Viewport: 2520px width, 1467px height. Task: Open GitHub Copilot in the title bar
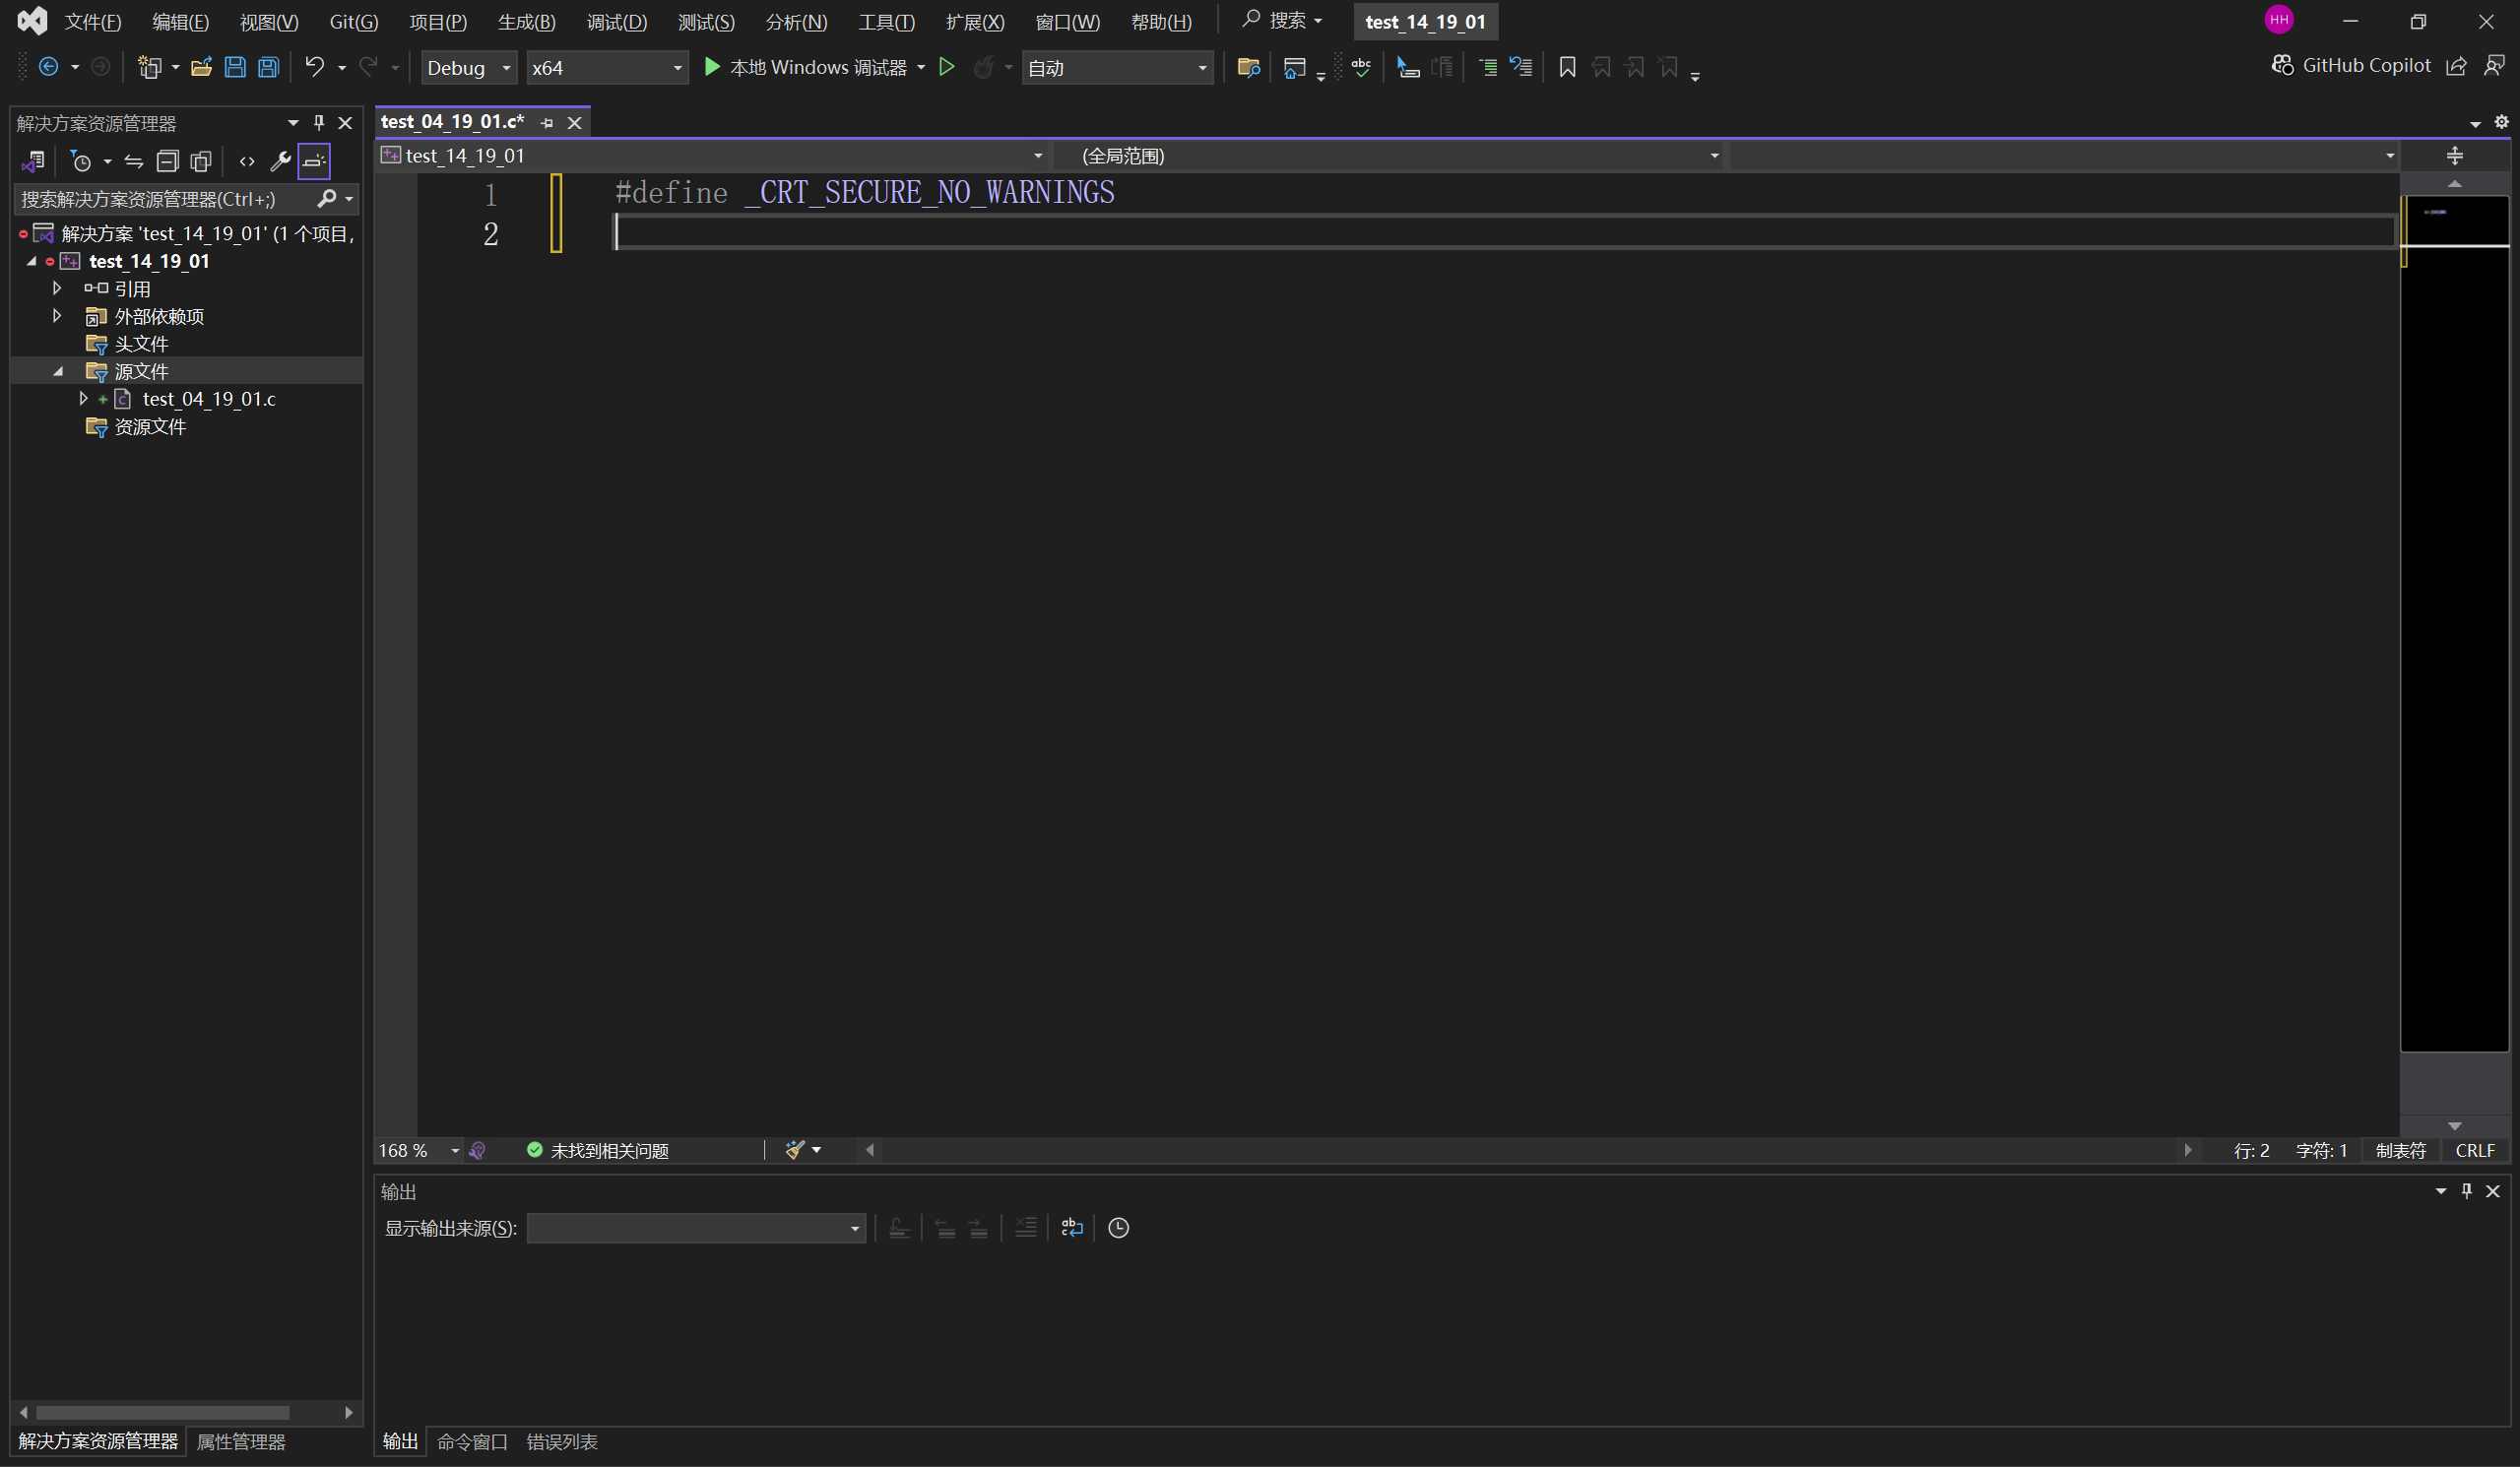(2351, 66)
